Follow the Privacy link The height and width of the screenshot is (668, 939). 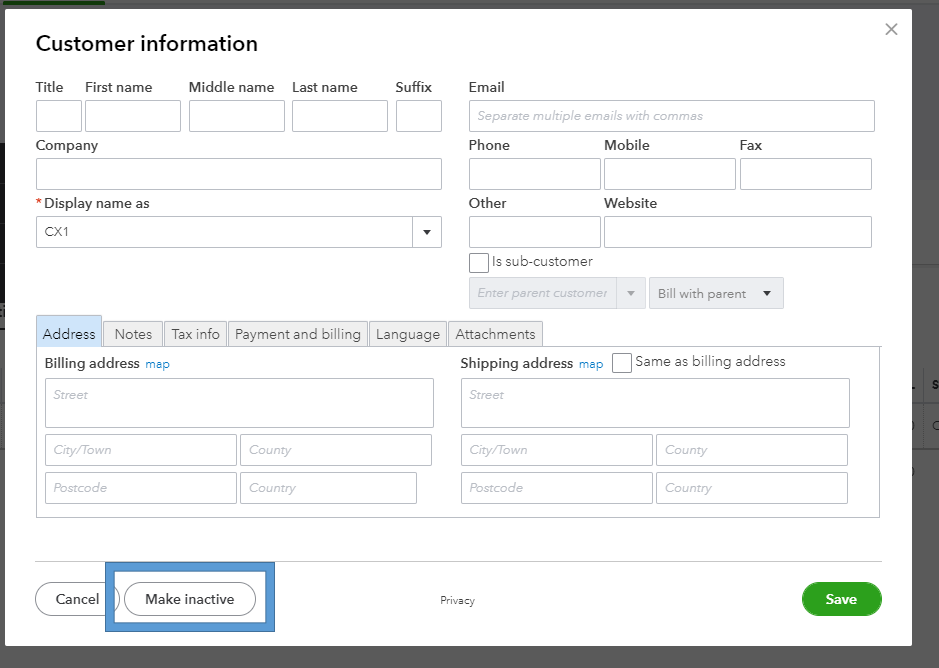457,601
